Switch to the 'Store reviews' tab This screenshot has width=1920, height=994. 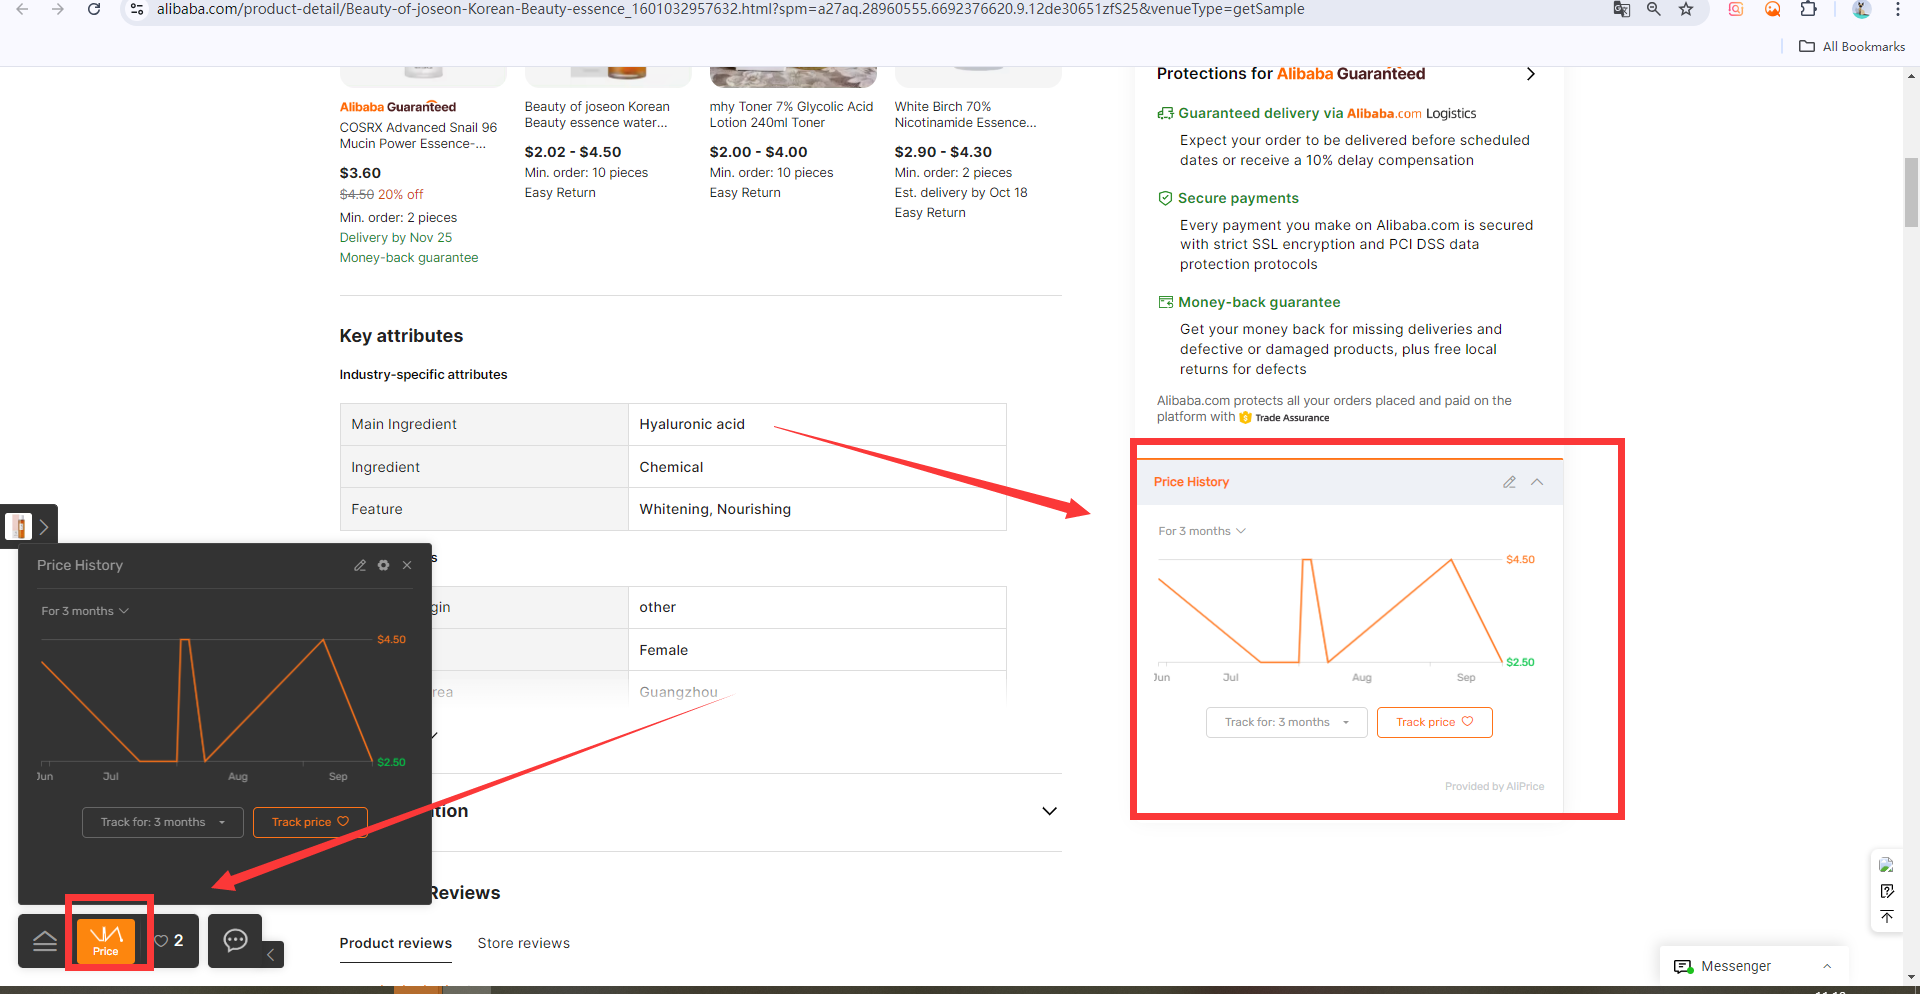pos(523,943)
